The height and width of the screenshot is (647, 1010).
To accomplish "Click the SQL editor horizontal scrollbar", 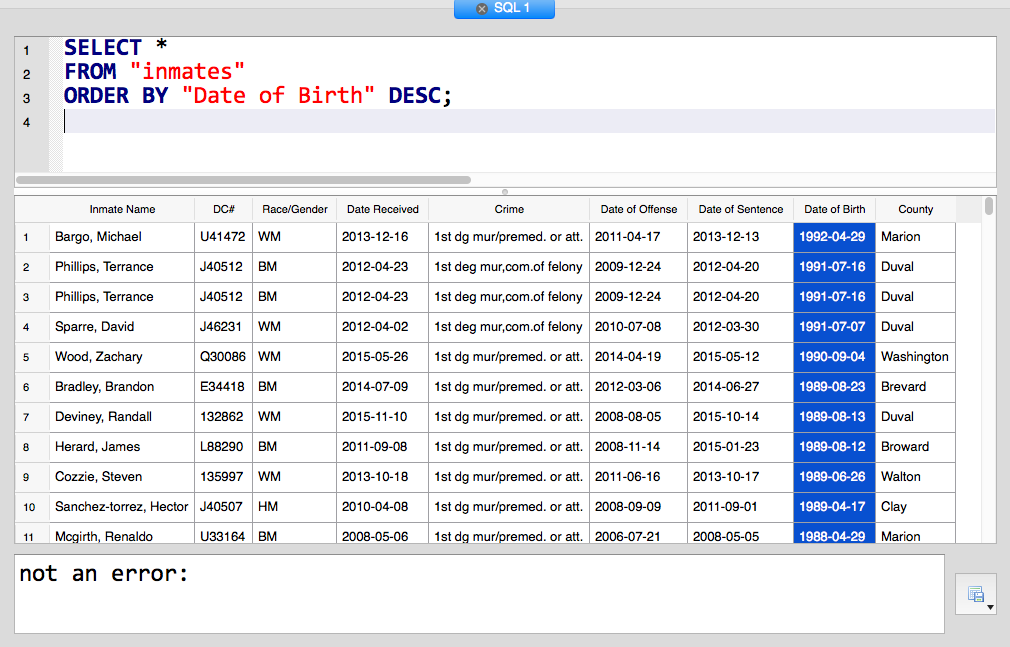I will click(x=243, y=180).
